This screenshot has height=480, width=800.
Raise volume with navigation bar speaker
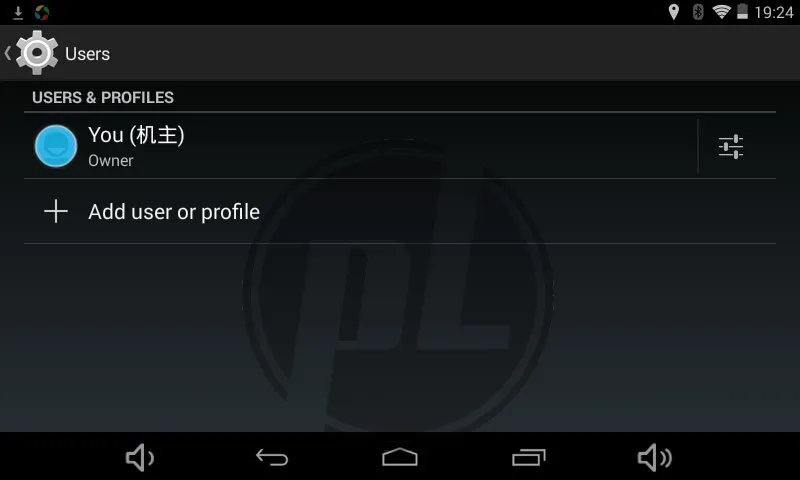pyautogui.click(x=655, y=457)
